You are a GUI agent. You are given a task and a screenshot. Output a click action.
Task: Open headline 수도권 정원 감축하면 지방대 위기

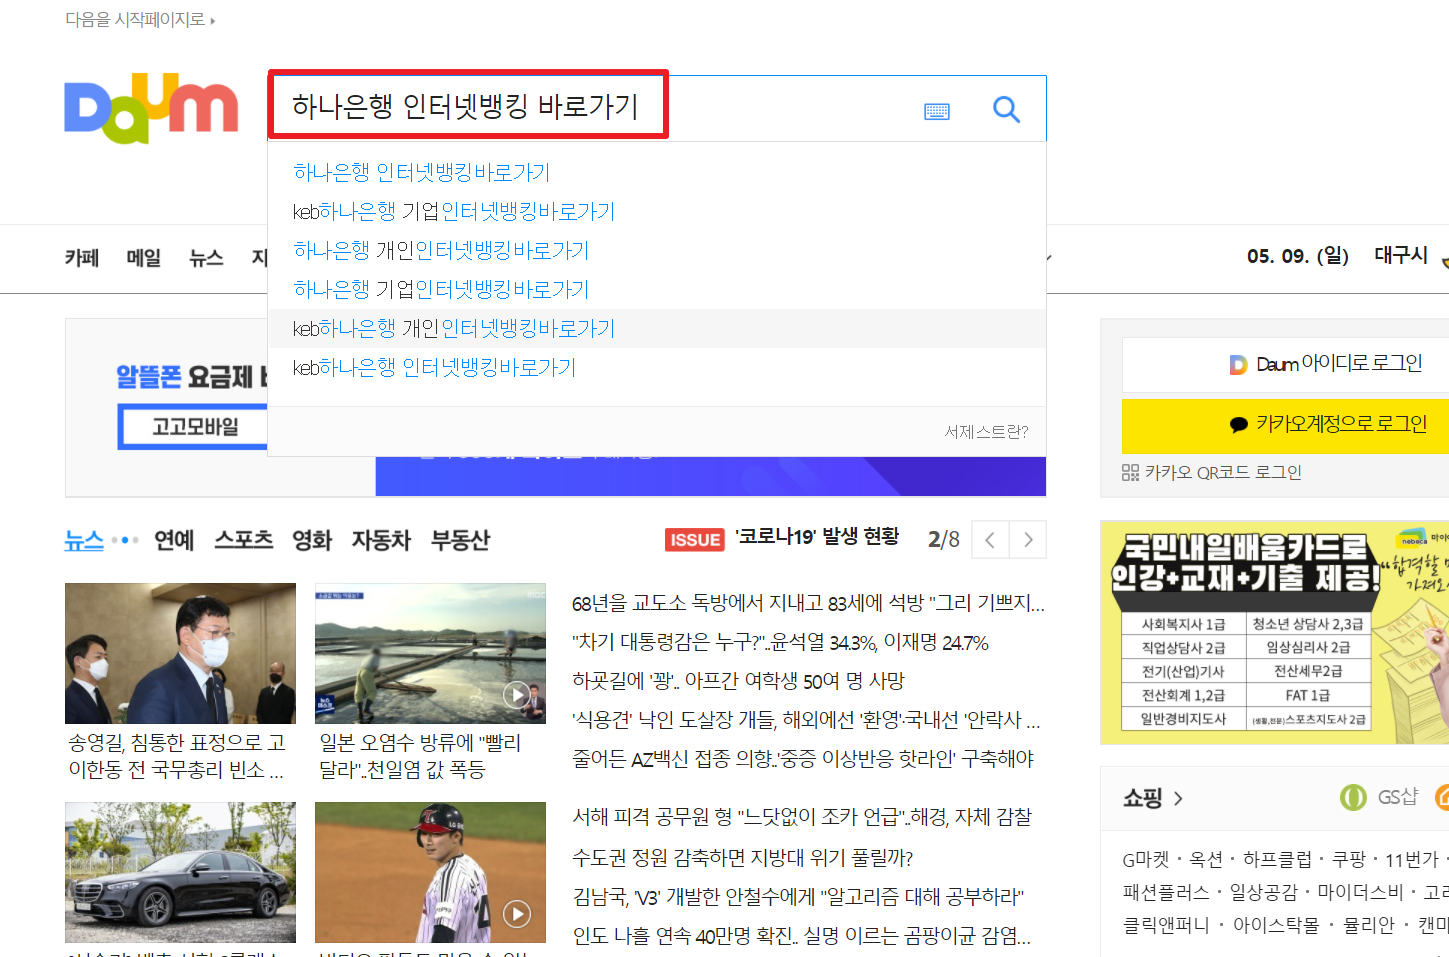pyautogui.click(x=743, y=858)
